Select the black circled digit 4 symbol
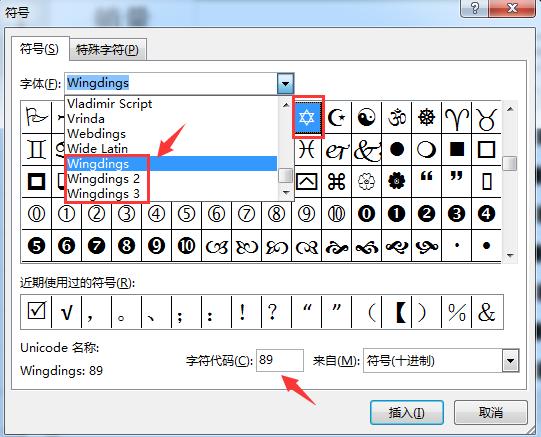The height and width of the screenshot is (437, 541). tap(486, 214)
